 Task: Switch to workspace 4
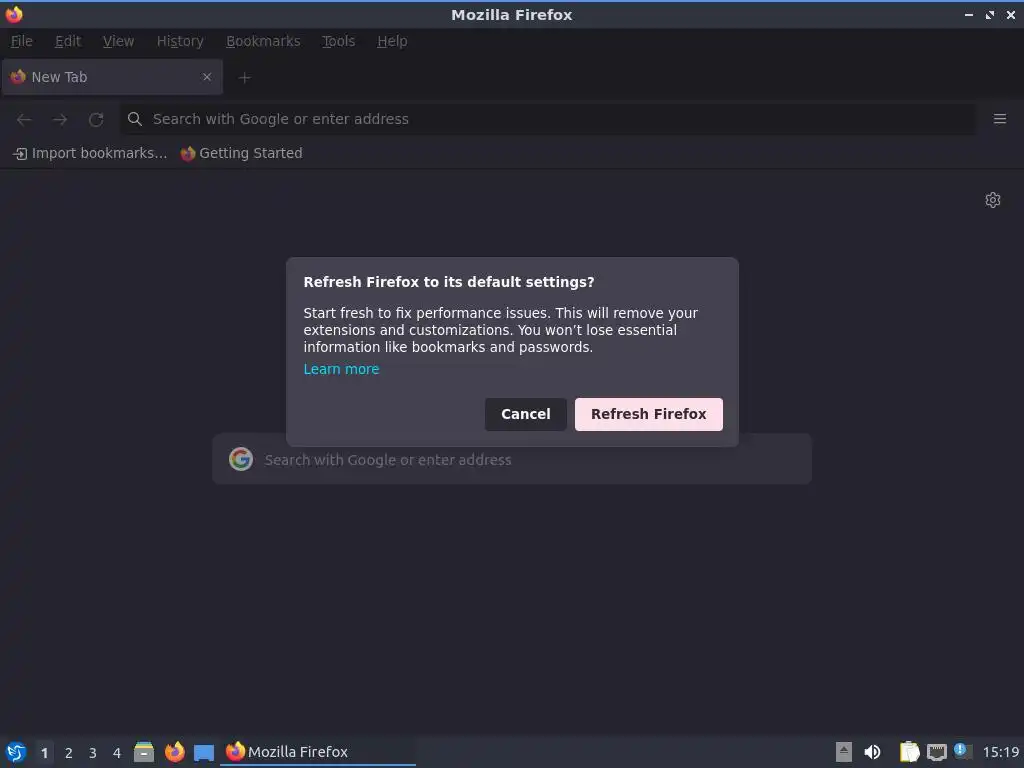click(117, 752)
